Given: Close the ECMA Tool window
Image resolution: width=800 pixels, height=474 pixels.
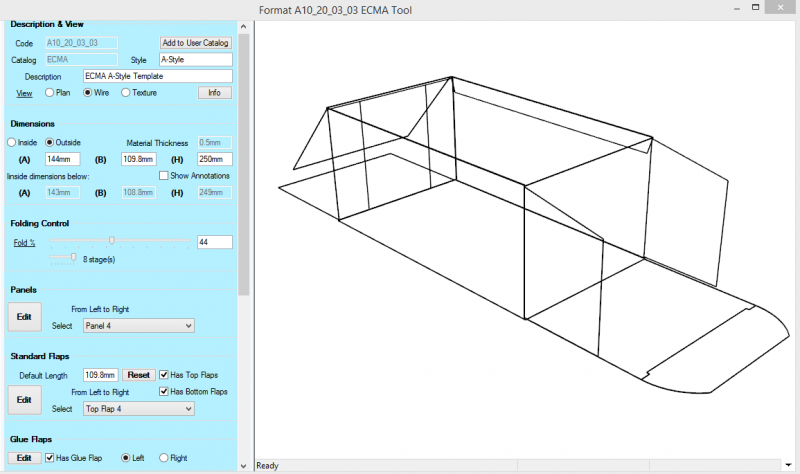Looking at the screenshot, I should 781,8.
